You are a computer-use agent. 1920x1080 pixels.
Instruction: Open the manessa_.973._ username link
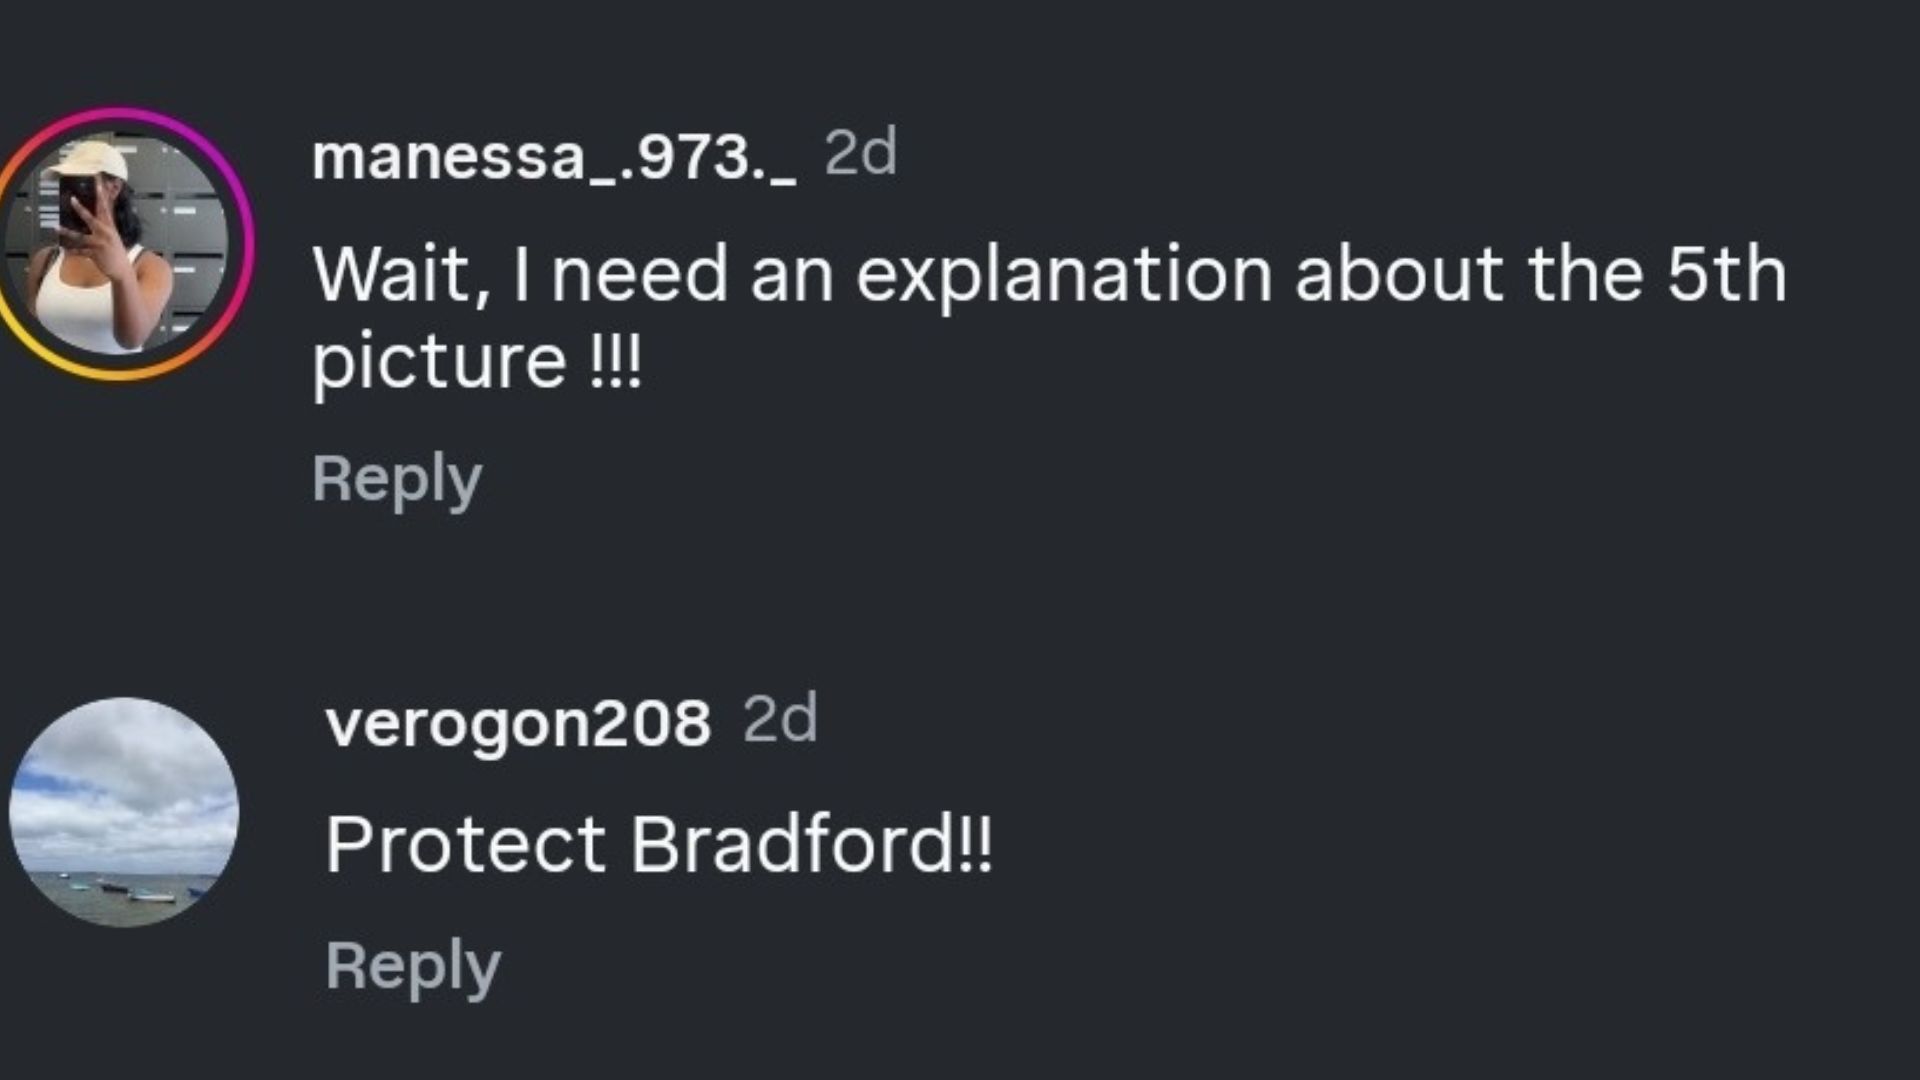click(554, 157)
